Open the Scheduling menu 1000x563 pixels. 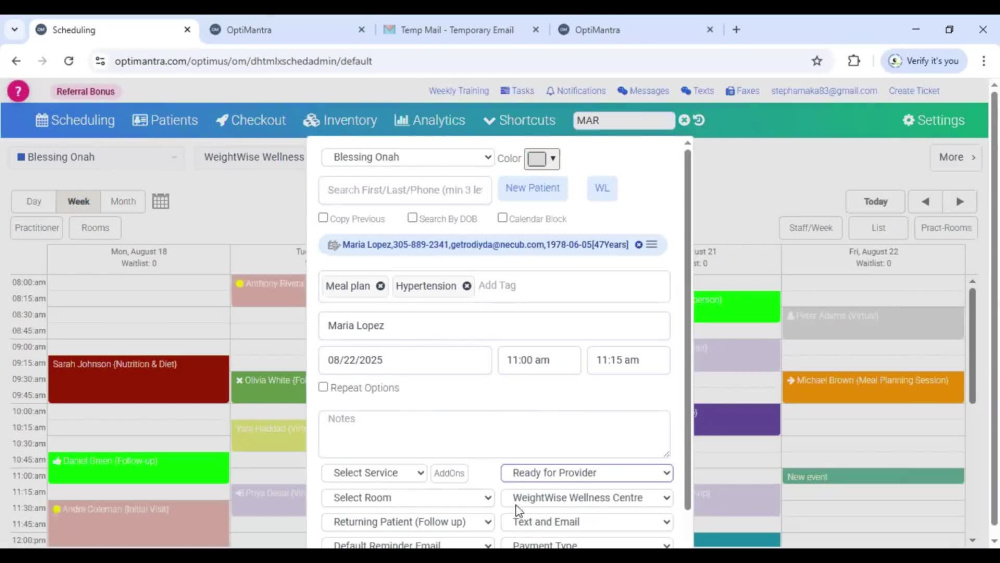[75, 120]
